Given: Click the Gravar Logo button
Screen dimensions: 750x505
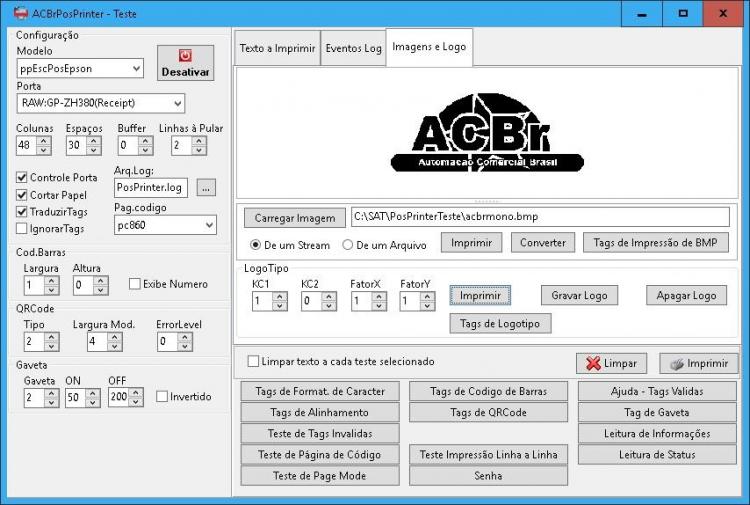Looking at the screenshot, I should tap(579, 296).
